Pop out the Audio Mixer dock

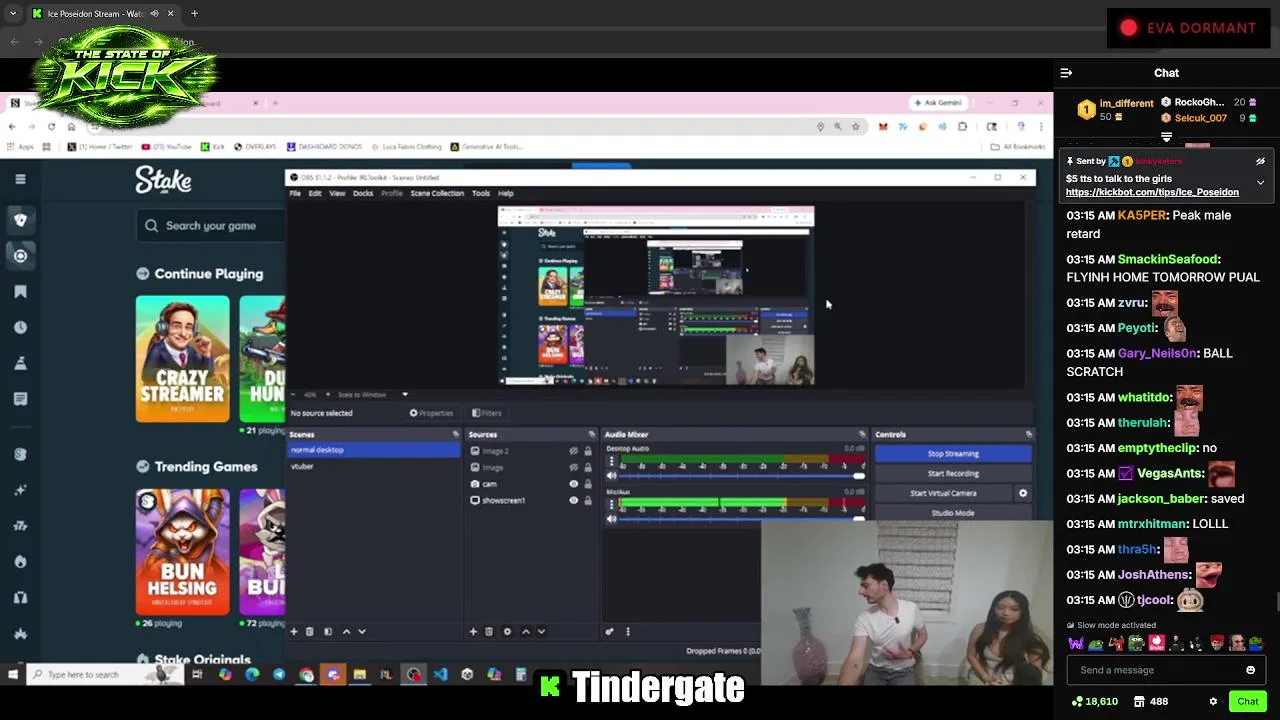862,434
